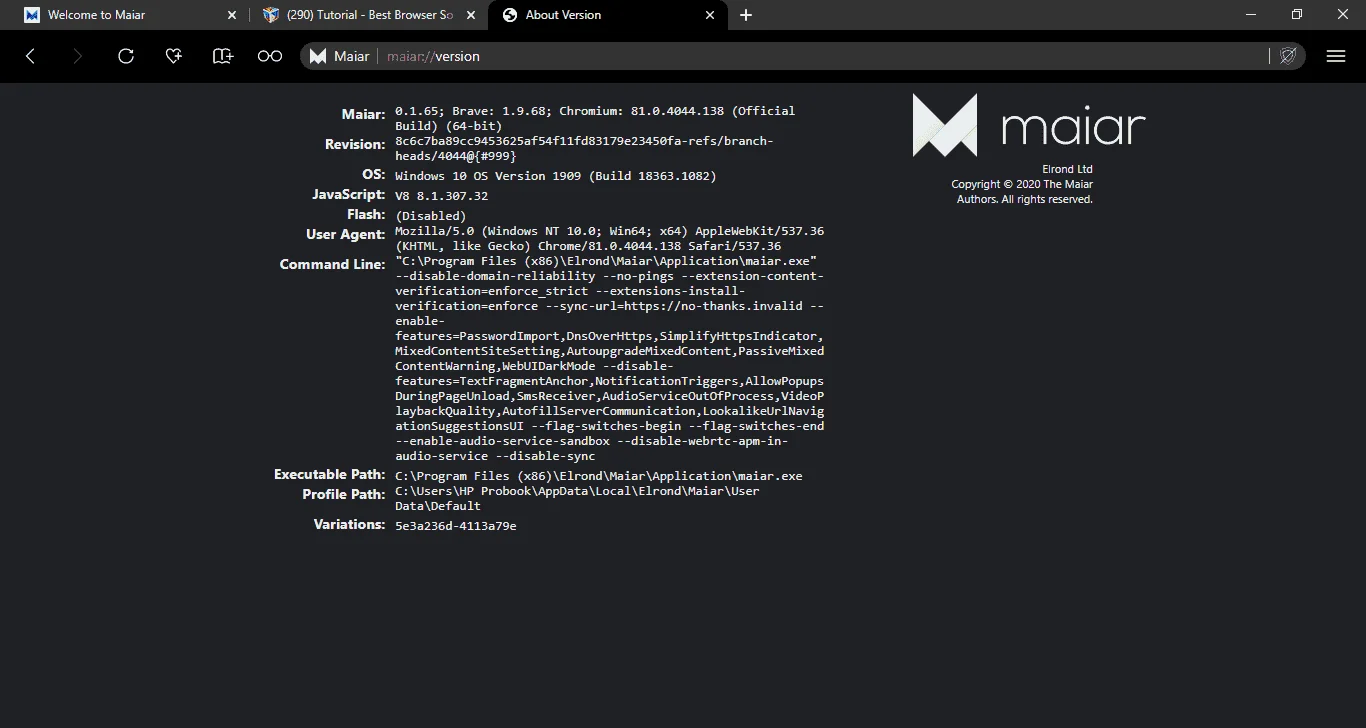Image resolution: width=1366 pixels, height=728 pixels.
Task: Click the Executable Path label
Action: pos(329,475)
